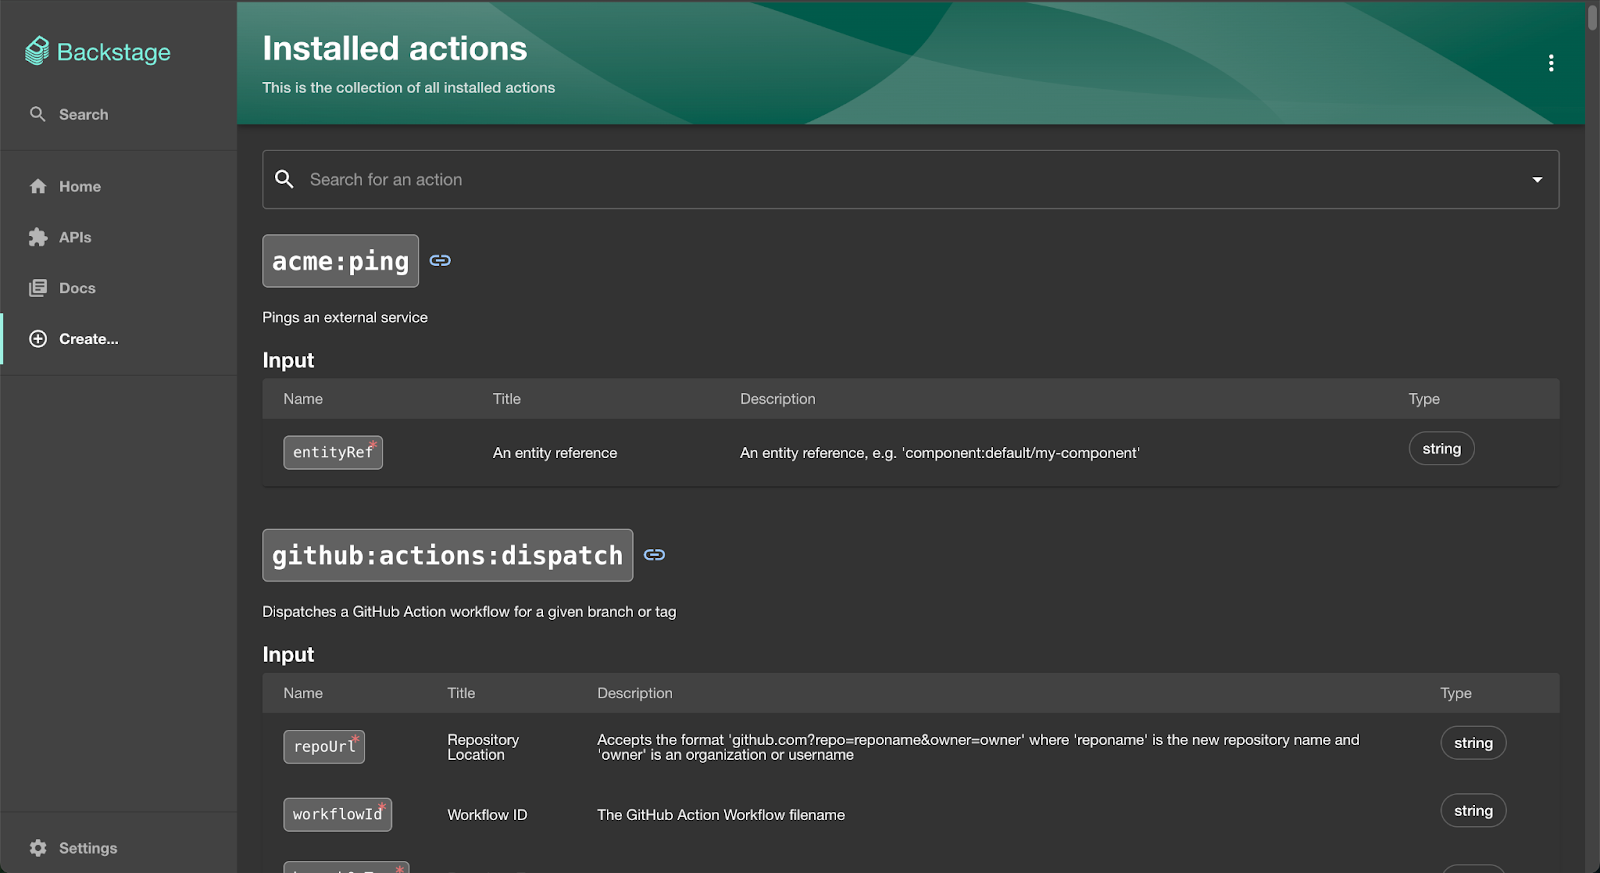Open the three-dot header menu
Screen dimensions: 1600x873
1551,63
